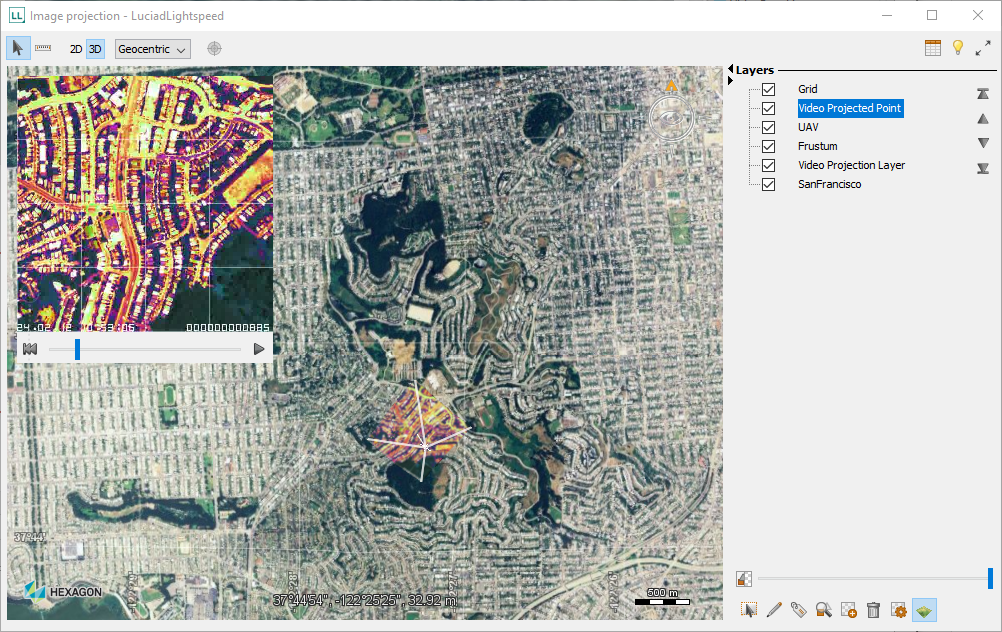Uncheck the Grid layer checkbox
The image size is (1002, 632).
(x=769, y=90)
